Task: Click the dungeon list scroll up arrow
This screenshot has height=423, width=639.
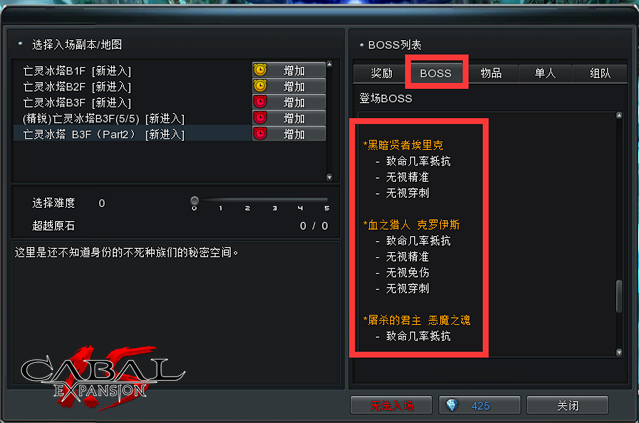Action: click(329, 64)
